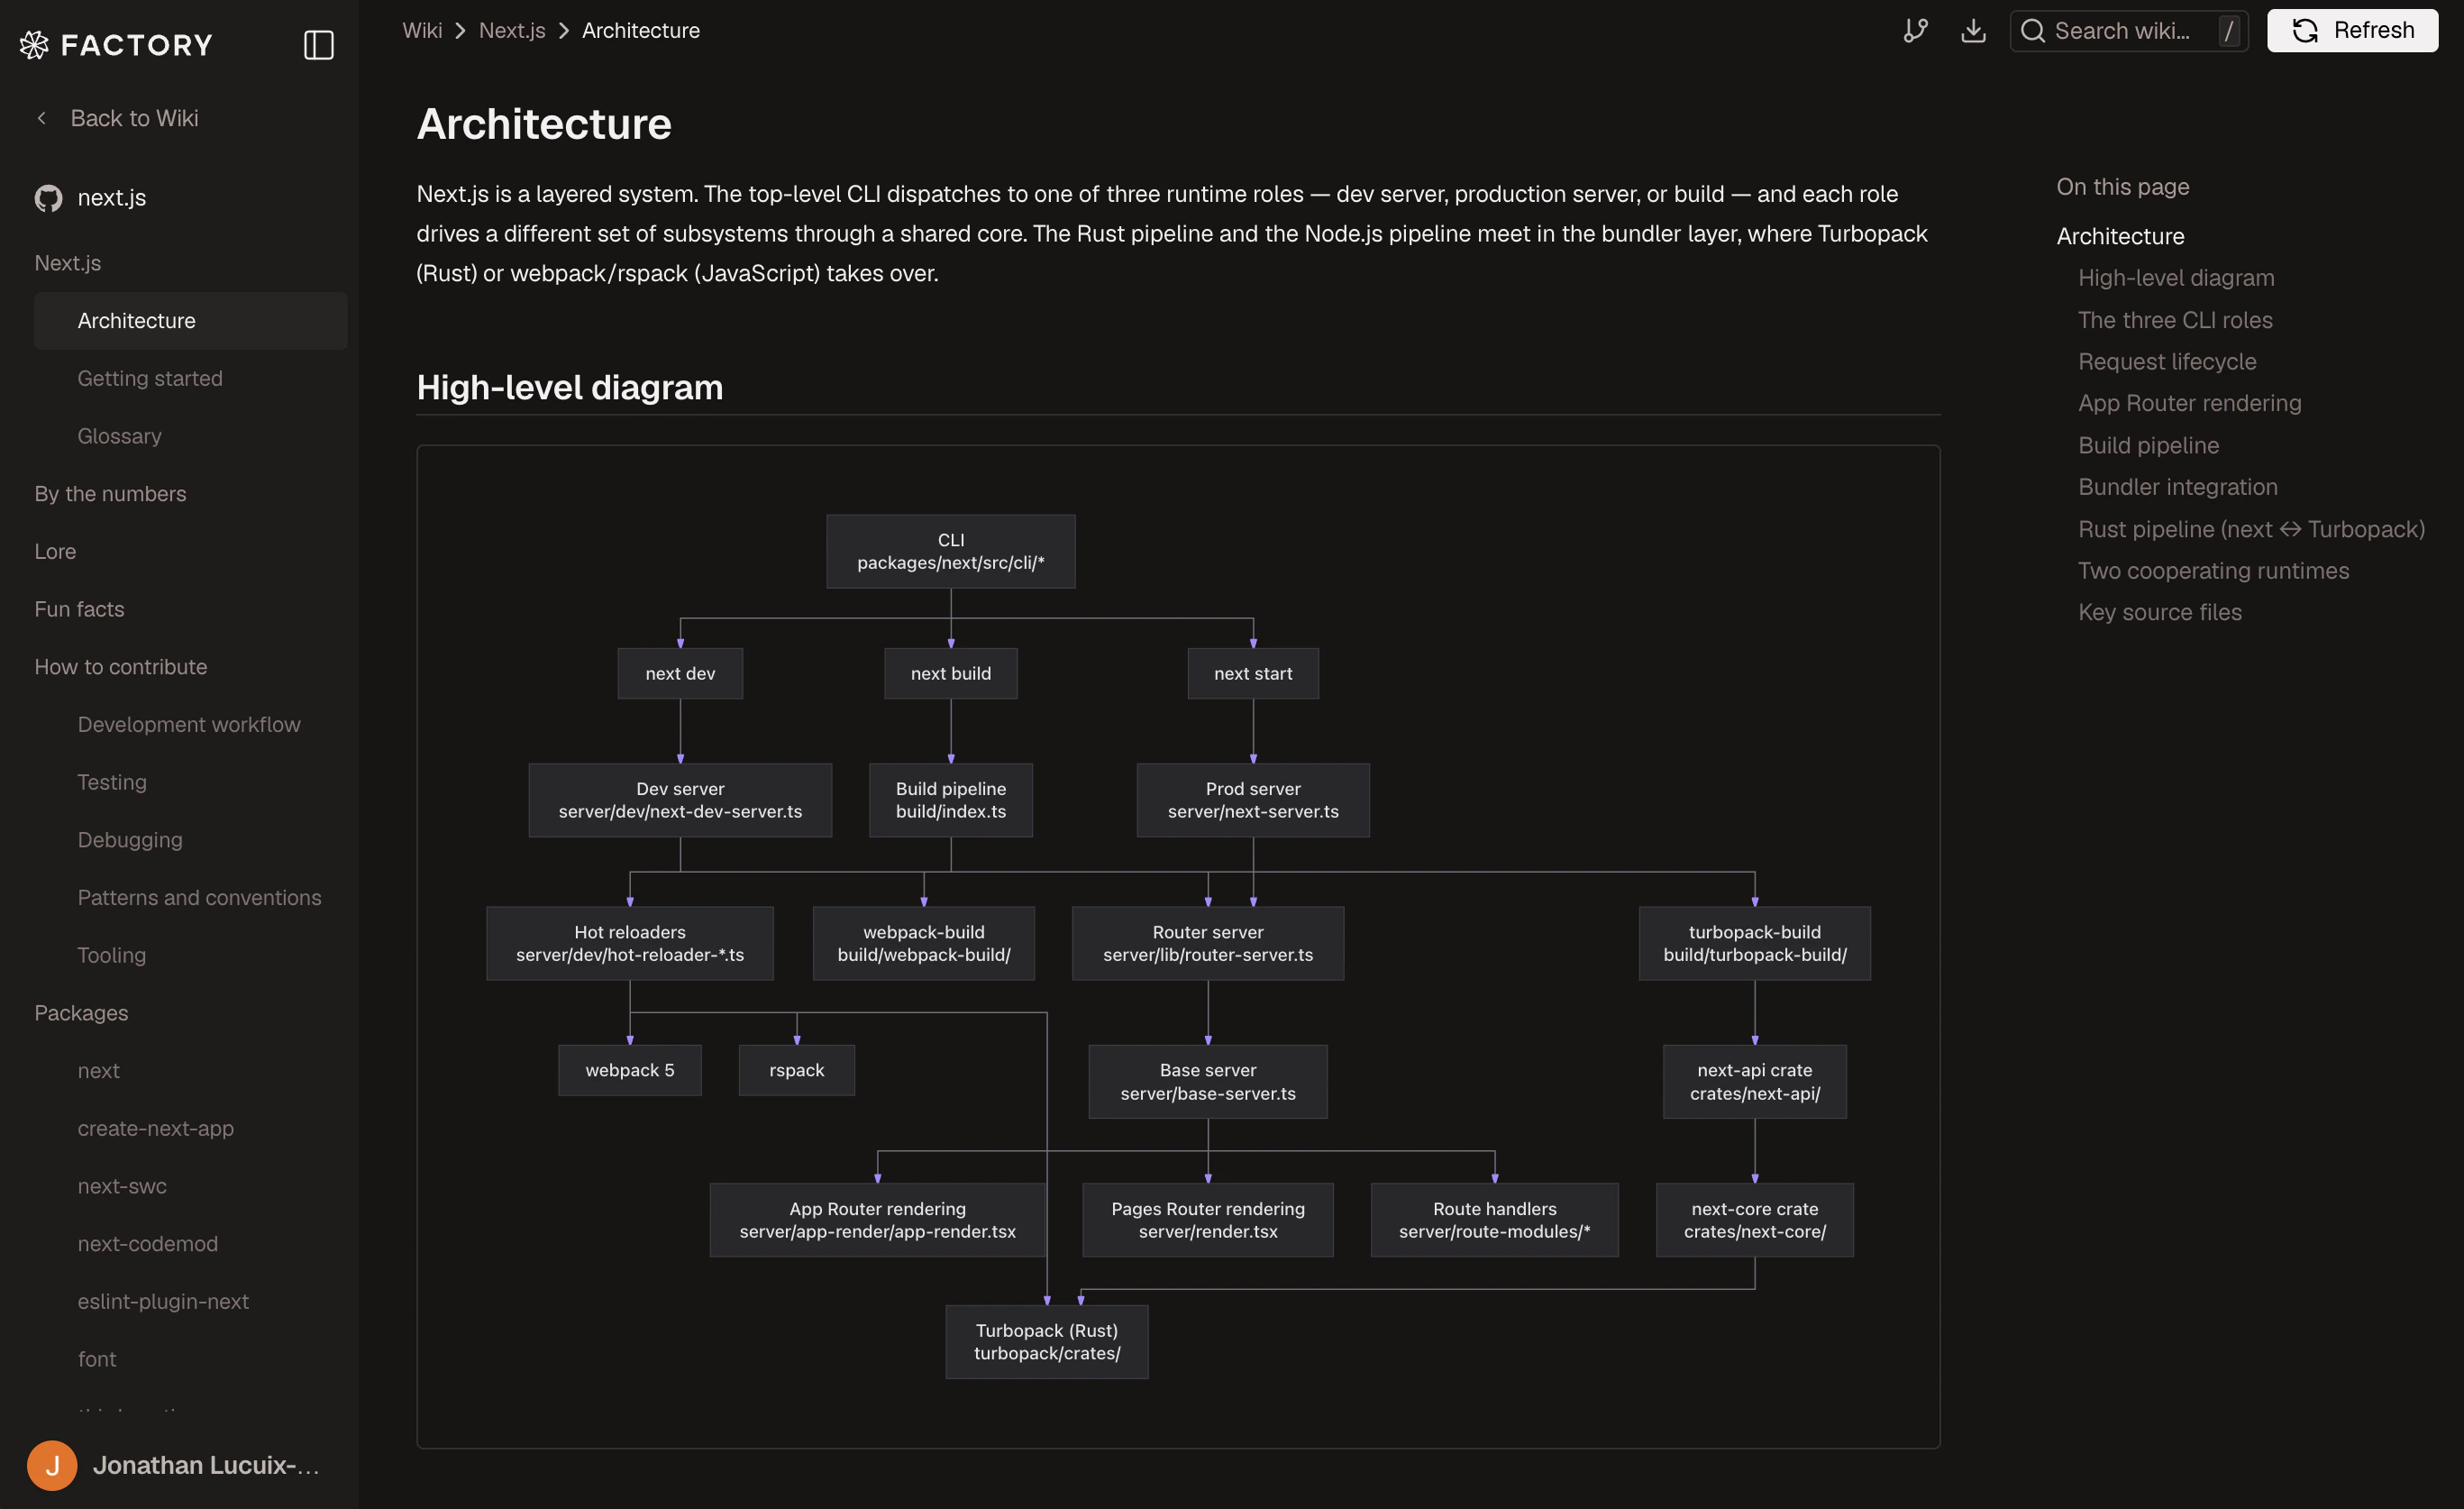Jump to App Router rendering section
This screenshot has width=2464, height=1509.
coord(2189,403)
